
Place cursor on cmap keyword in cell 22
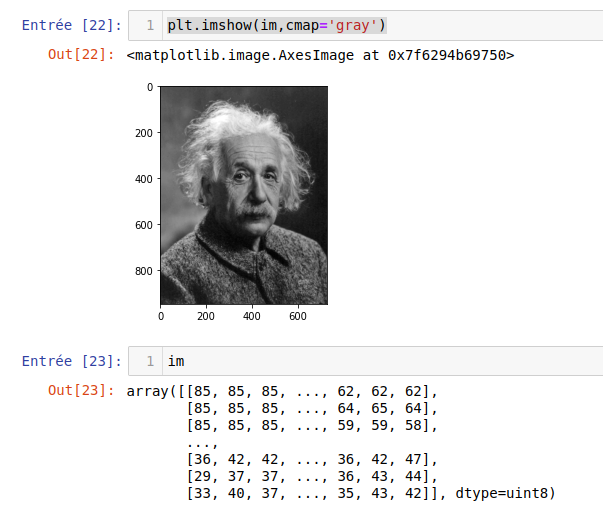(301, 24)
